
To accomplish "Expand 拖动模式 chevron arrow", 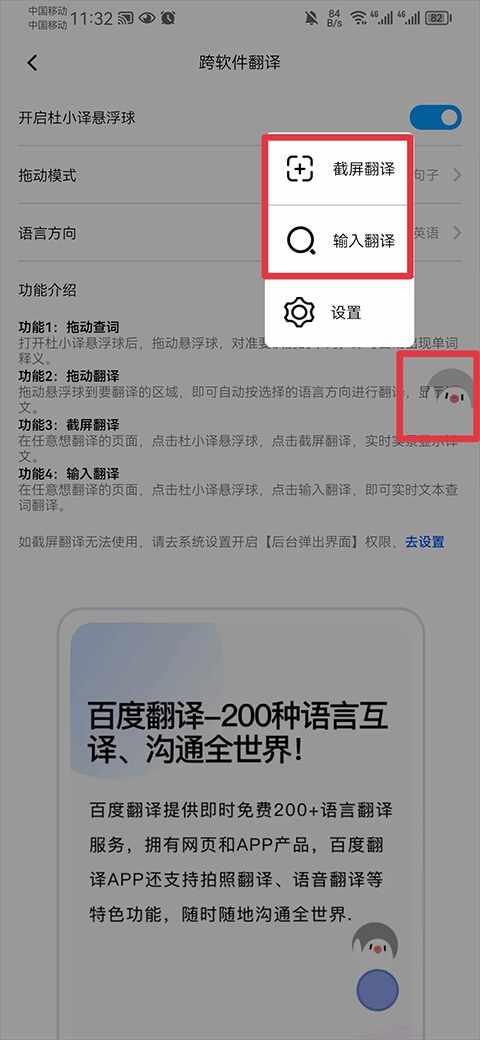I will coord(457,176).
